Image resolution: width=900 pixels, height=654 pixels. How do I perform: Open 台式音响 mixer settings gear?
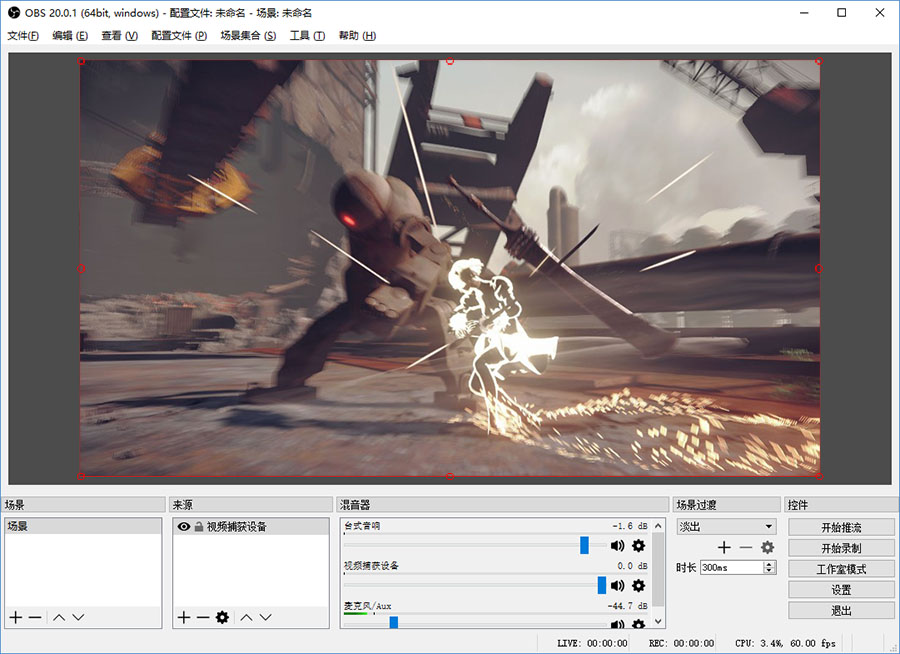638,546
